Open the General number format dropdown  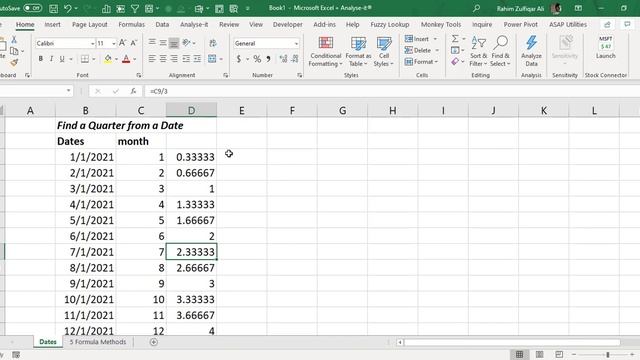coord(296,43)
